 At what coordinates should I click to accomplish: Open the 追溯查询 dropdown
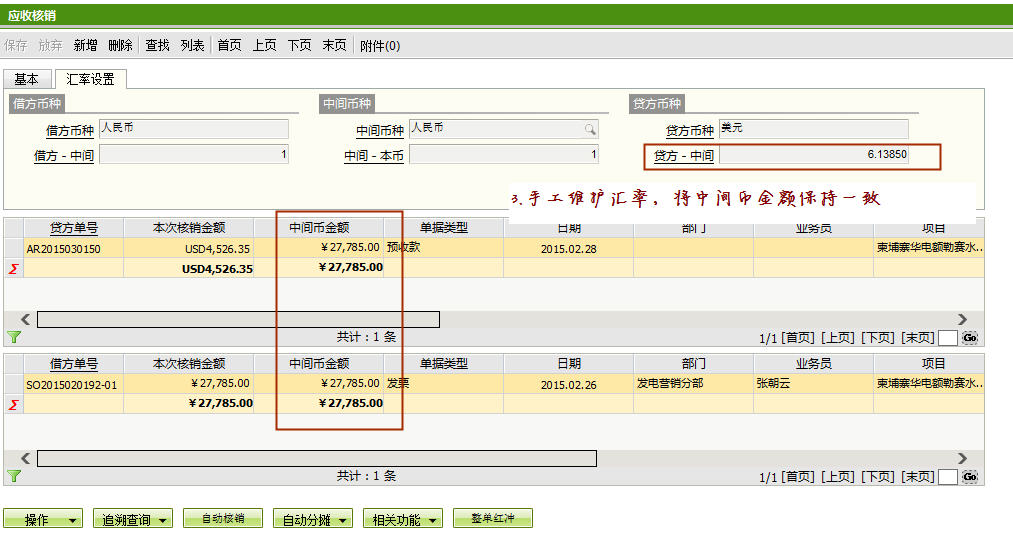tap(132, 519)
